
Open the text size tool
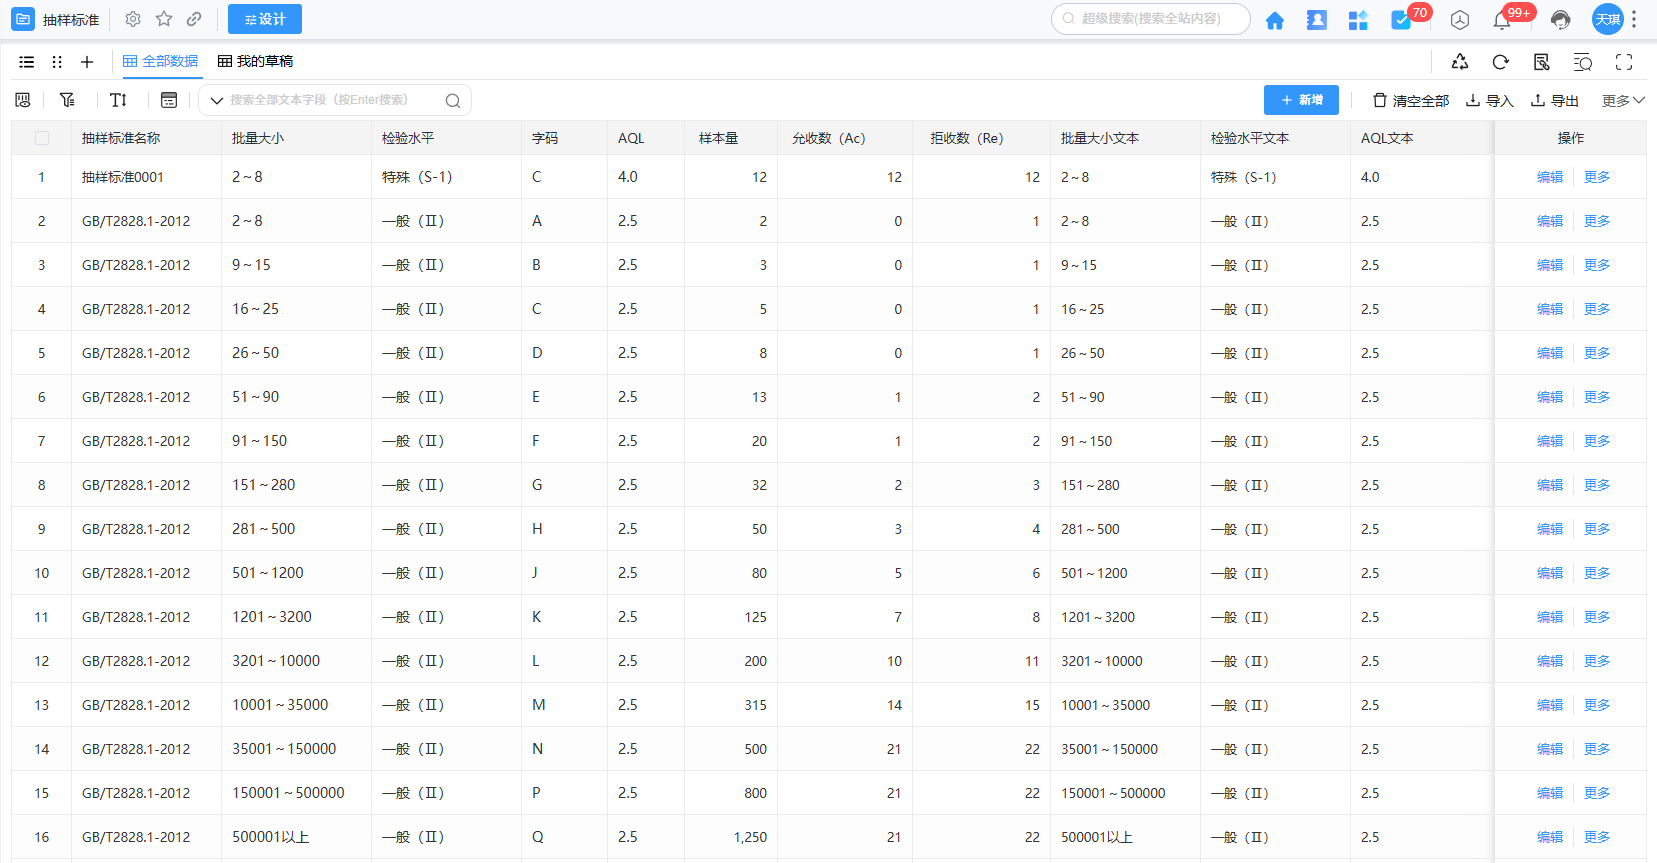point(118,100)
